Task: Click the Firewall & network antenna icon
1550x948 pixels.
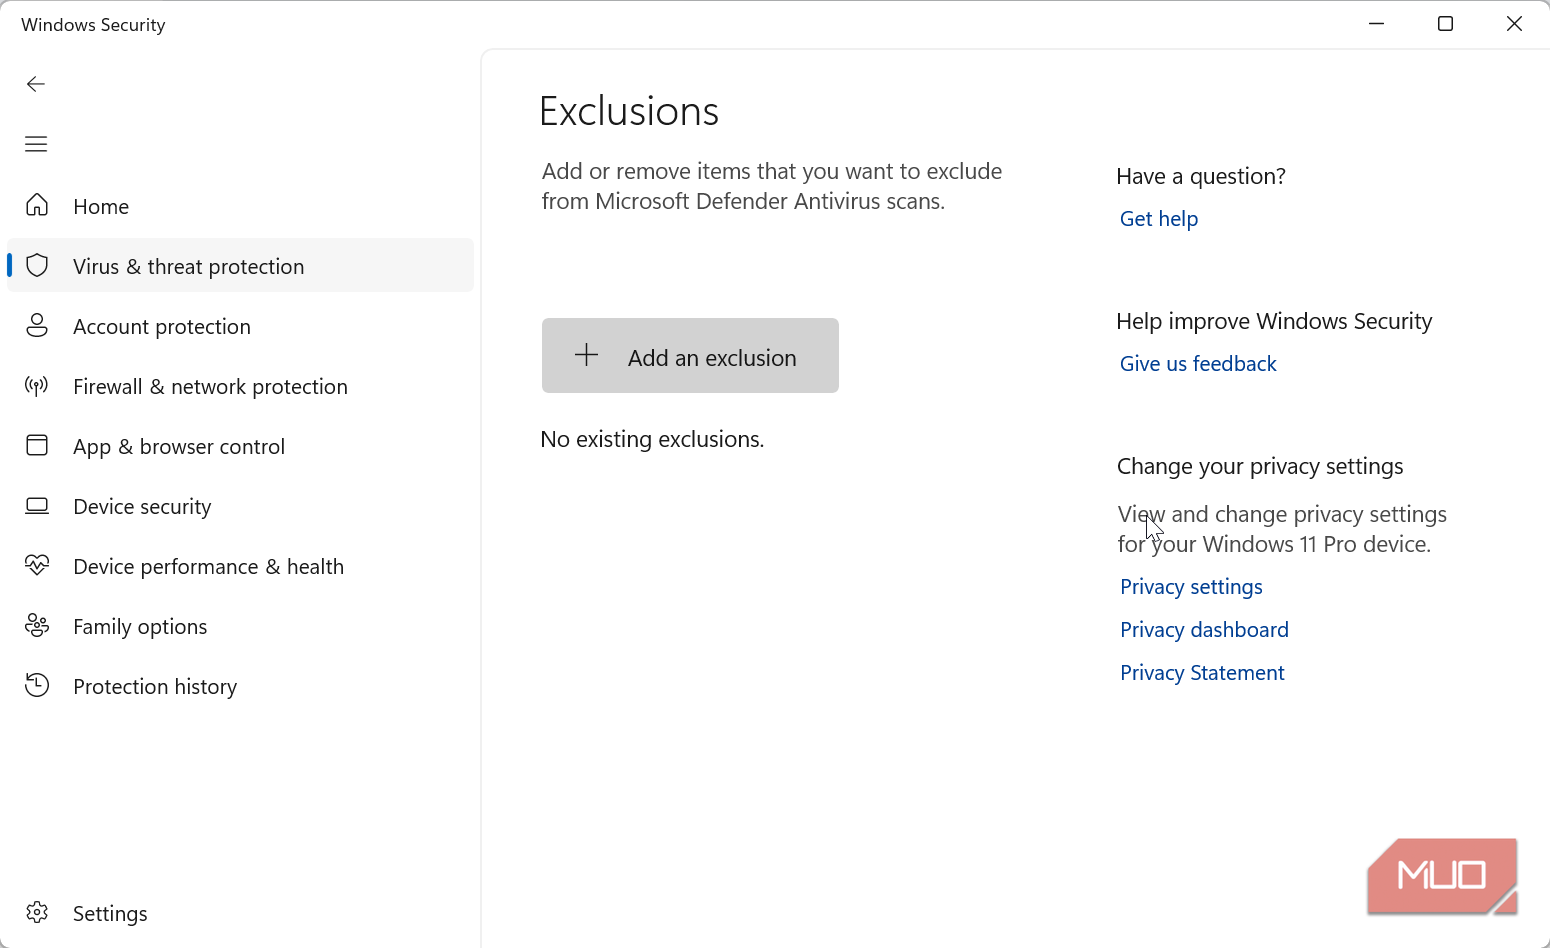Action: click(x=37, y=386)
